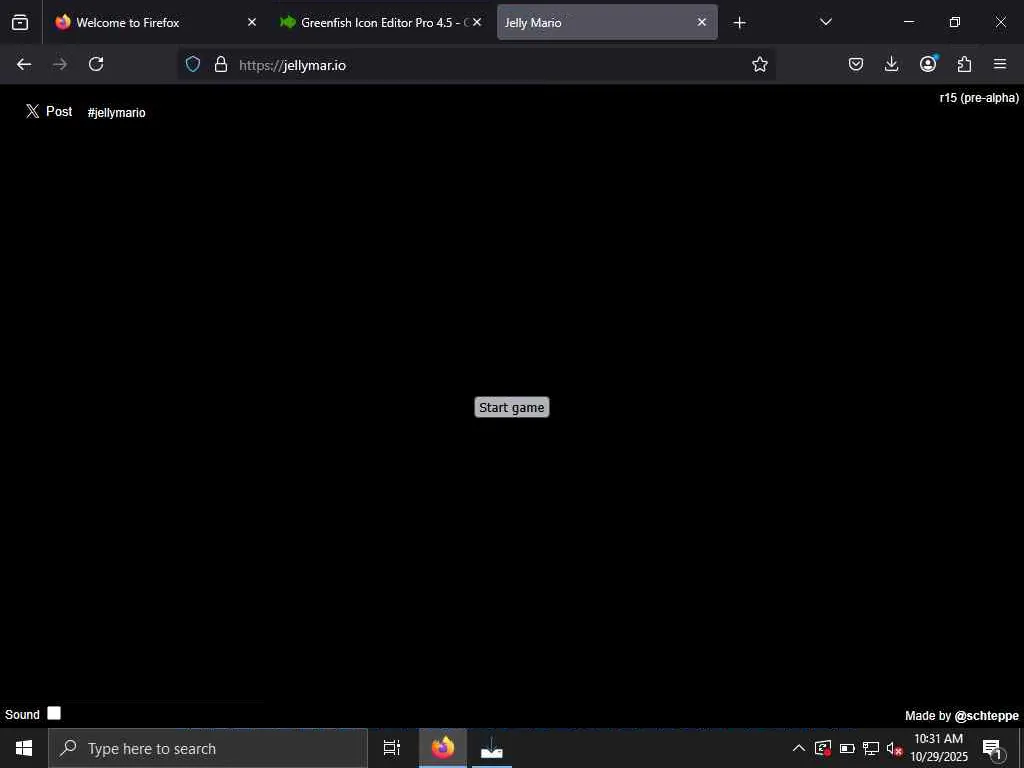The image size is (1024, 768).
Task: Reload the current page
Action: [96, 64]
